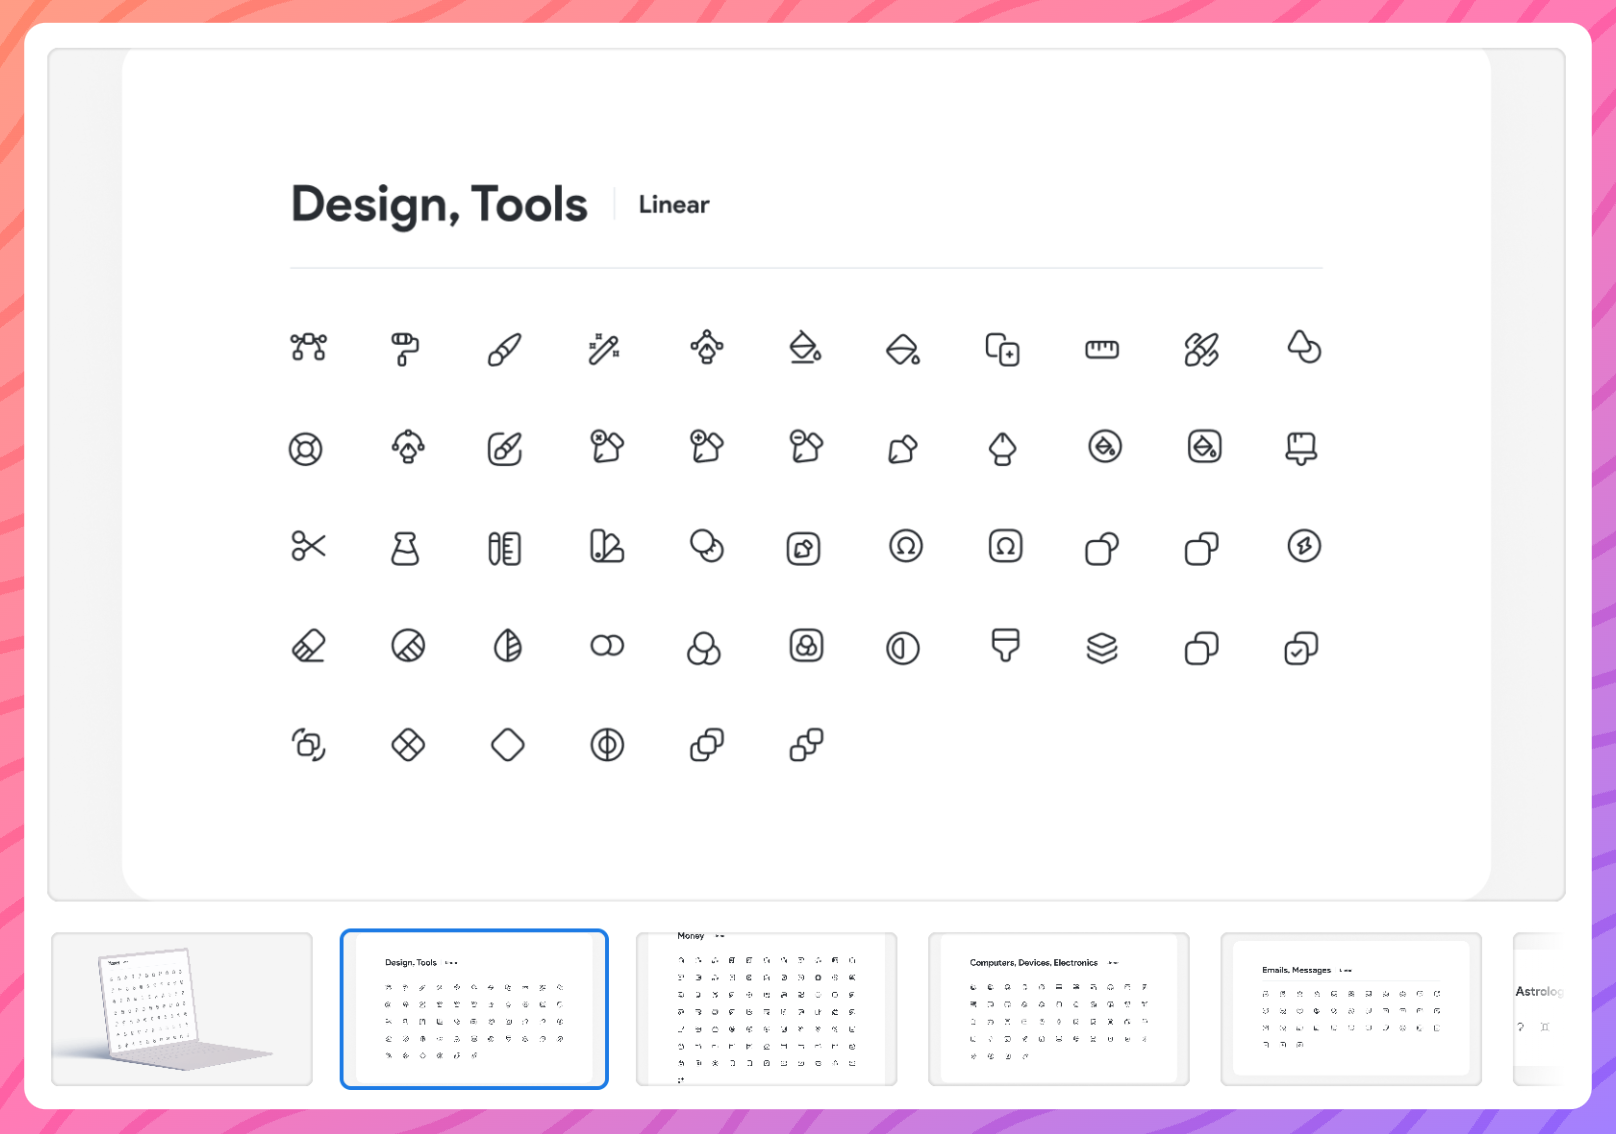Click the pen nib with curved arc handles
The width and height of the screenshot is (1616, 1134).
408,446
